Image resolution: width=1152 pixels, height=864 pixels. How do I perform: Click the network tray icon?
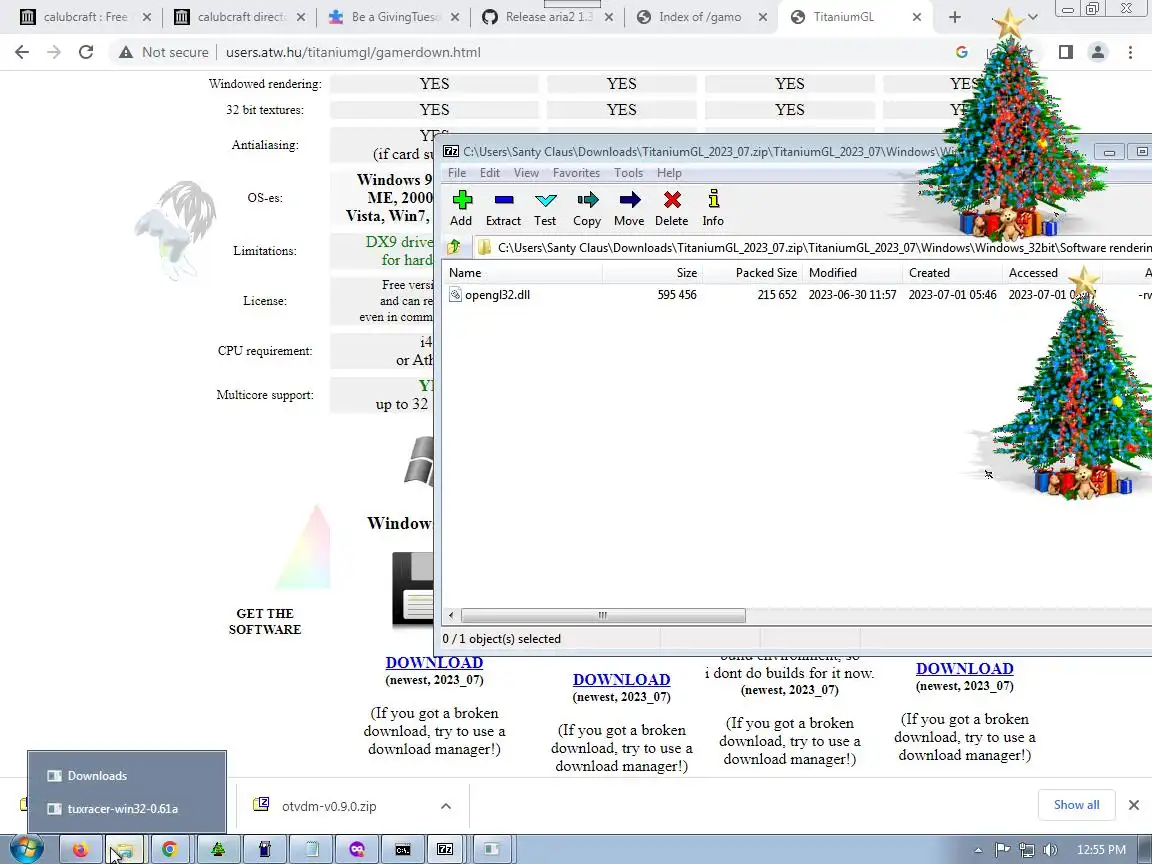pos(1026,850)
